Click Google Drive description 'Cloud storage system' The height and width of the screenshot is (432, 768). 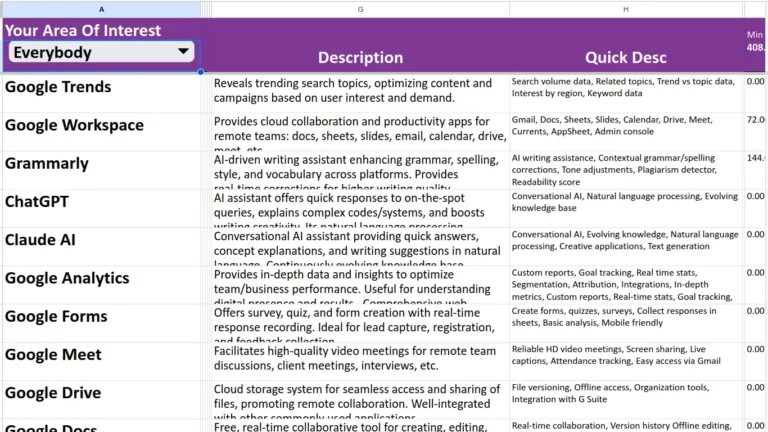(x=360, y=399)
